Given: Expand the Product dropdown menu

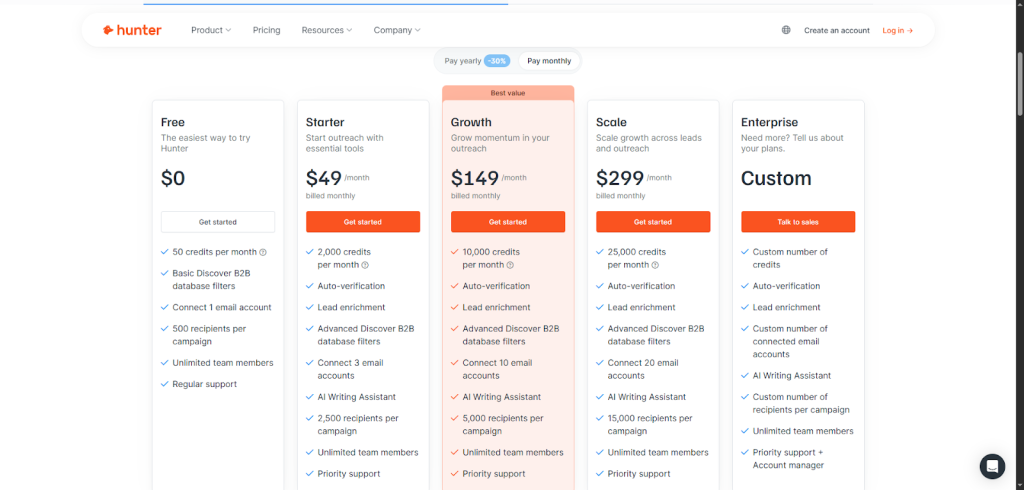Looking at the screenshot, I should click(x=210, y=30).
